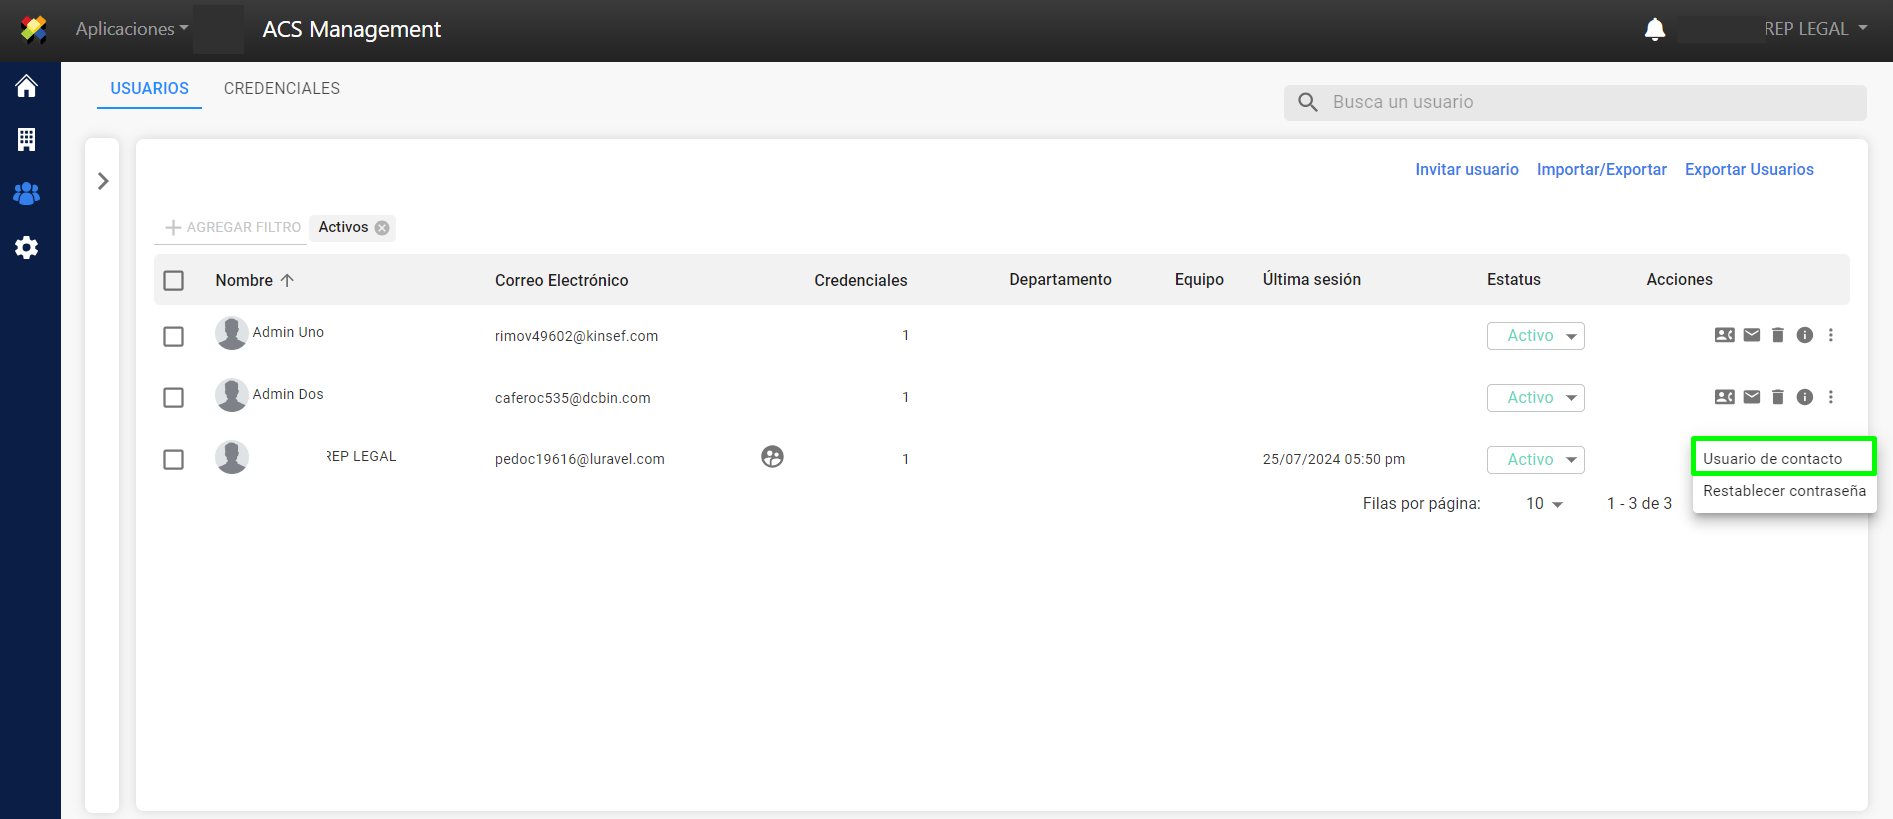Switch to the CREDENCIALES tab
Viewport: 1893px width, 819px height.
[x=282, y=88]
